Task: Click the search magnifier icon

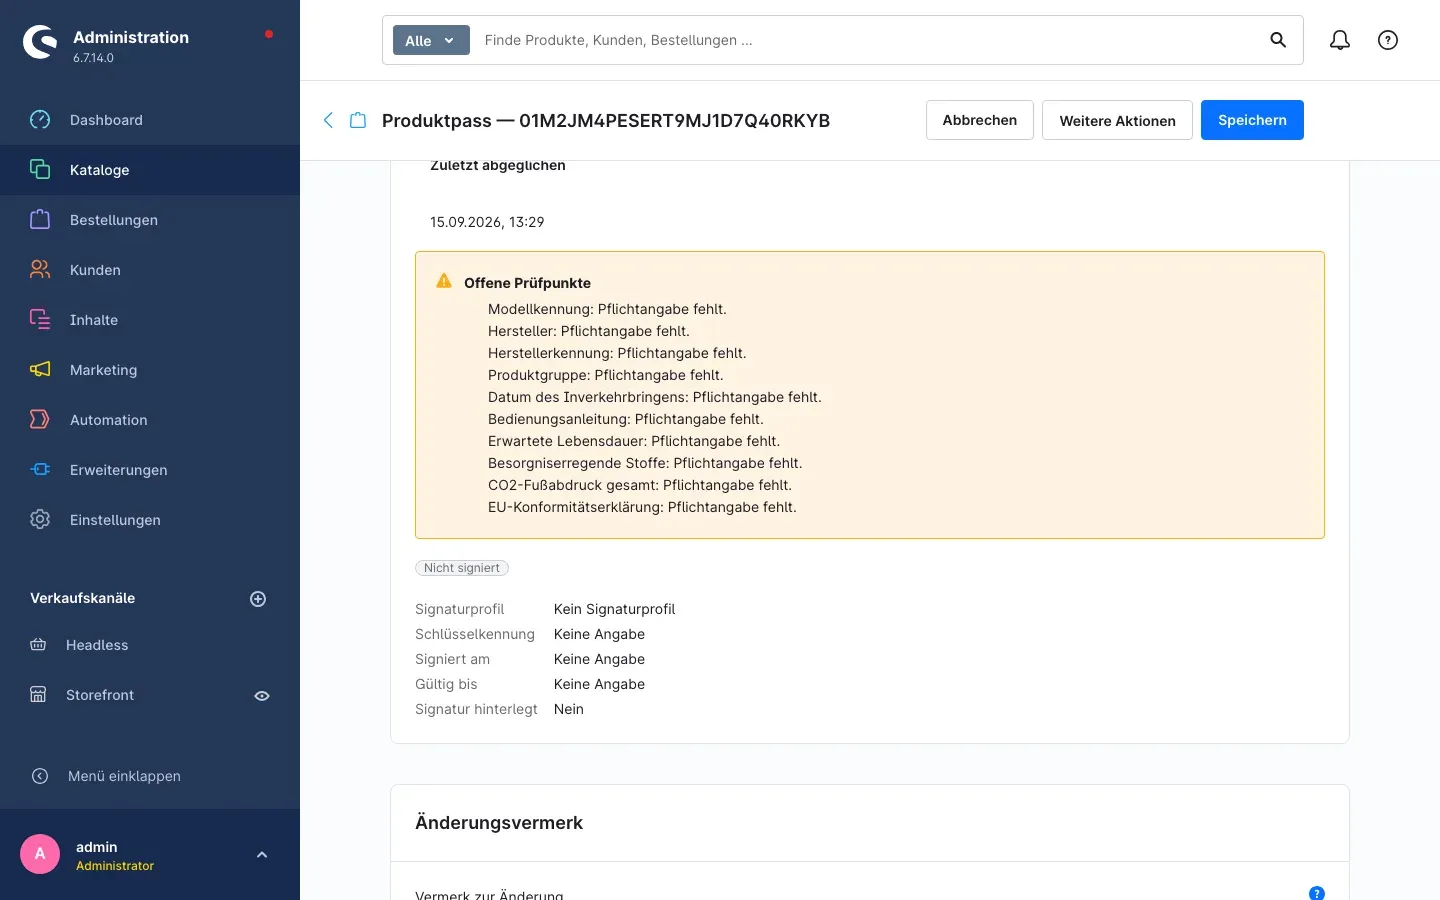Action: click(1278, 40)
